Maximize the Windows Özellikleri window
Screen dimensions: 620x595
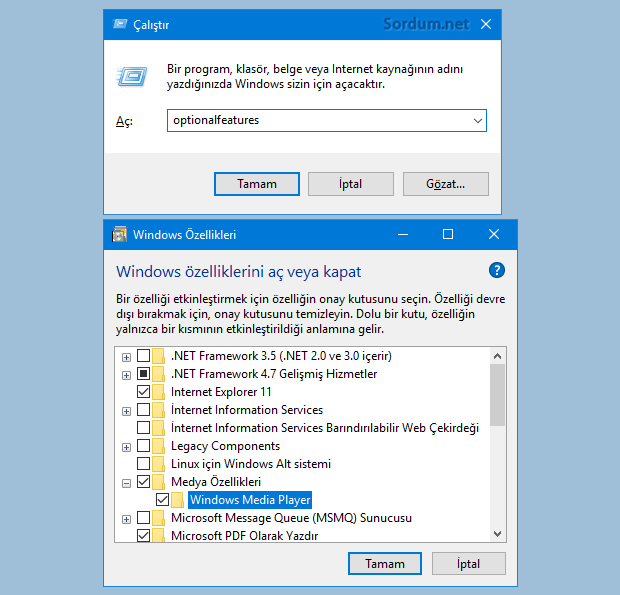coord(448,234)
